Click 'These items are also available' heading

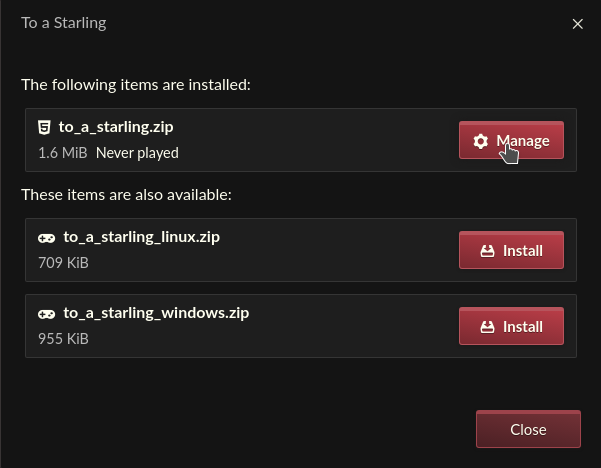[x=126, y=195]
